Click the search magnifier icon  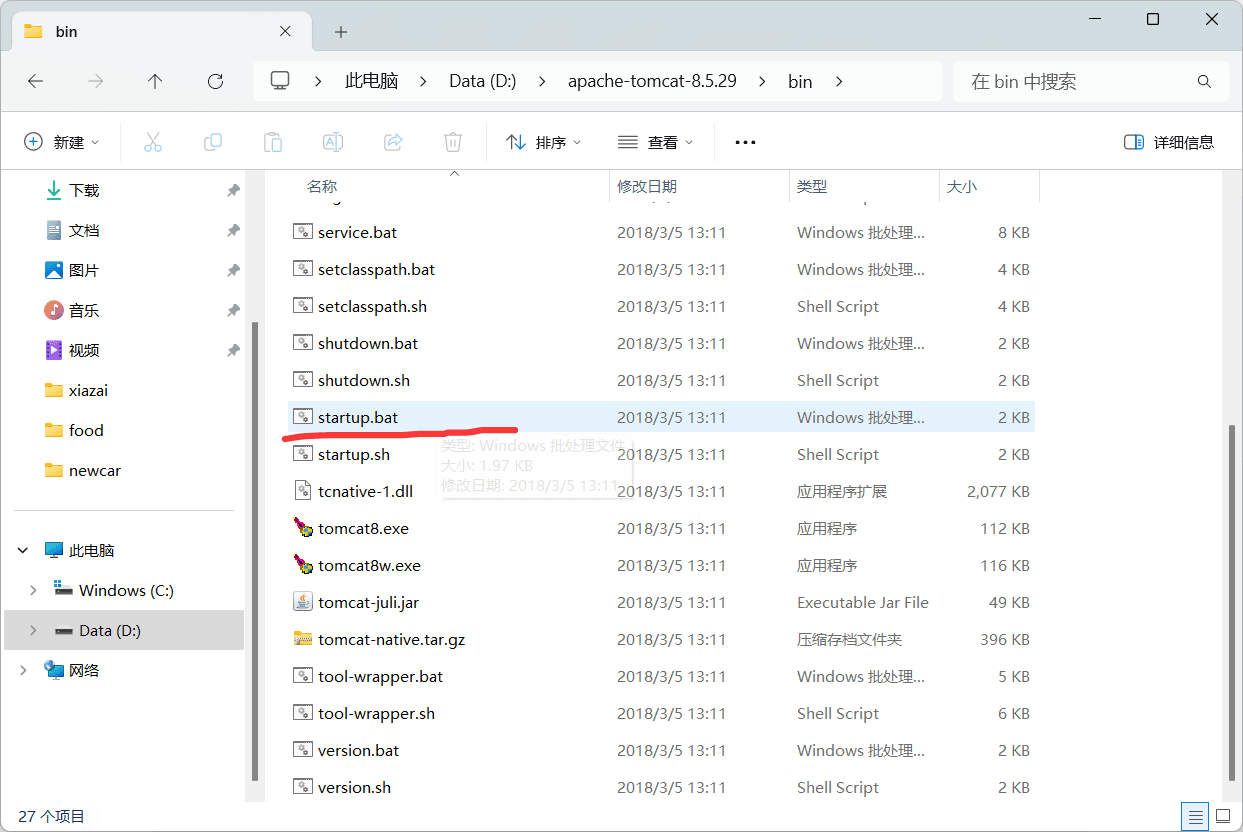(1204, 82)
